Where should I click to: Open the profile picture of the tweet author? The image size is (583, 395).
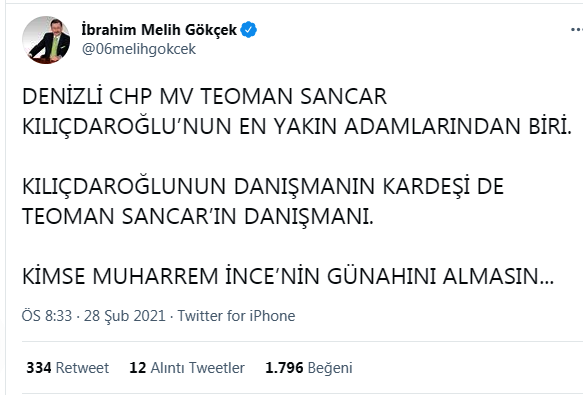(x=46, y=40)
